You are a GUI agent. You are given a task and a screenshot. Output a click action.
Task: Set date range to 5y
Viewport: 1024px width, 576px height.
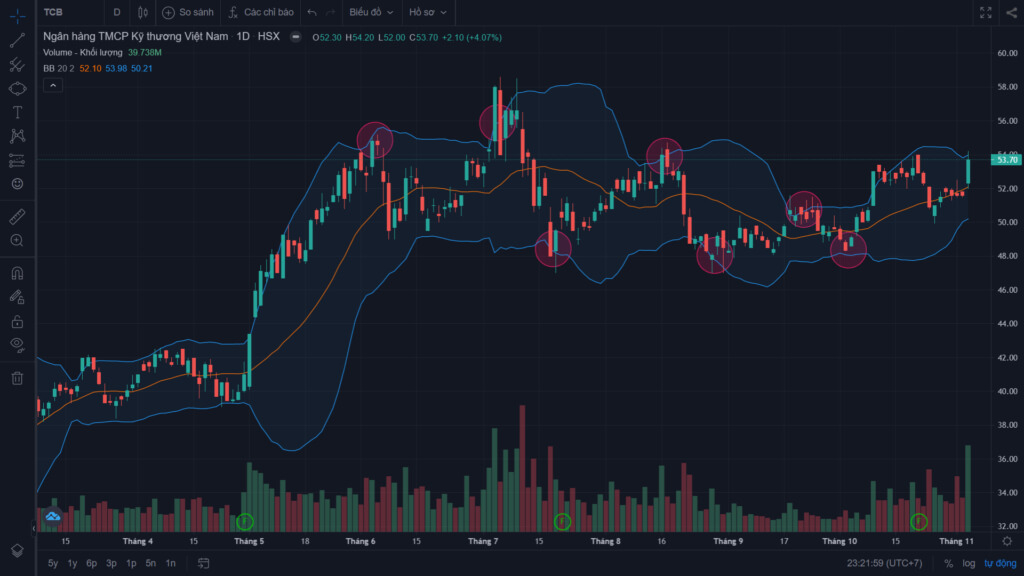click(x=53, y=563)
